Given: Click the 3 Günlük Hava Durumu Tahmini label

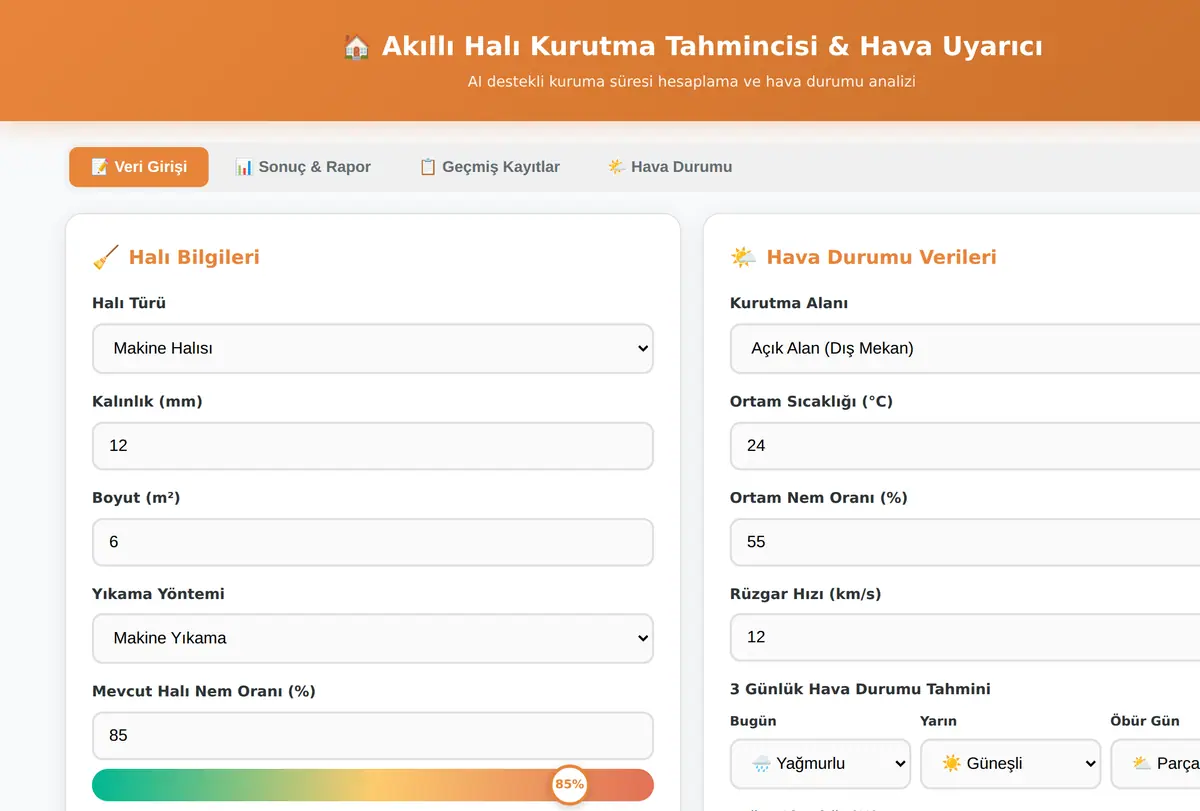Looking at the screenshot, I should pyautogui.click(x=860, y=689).
